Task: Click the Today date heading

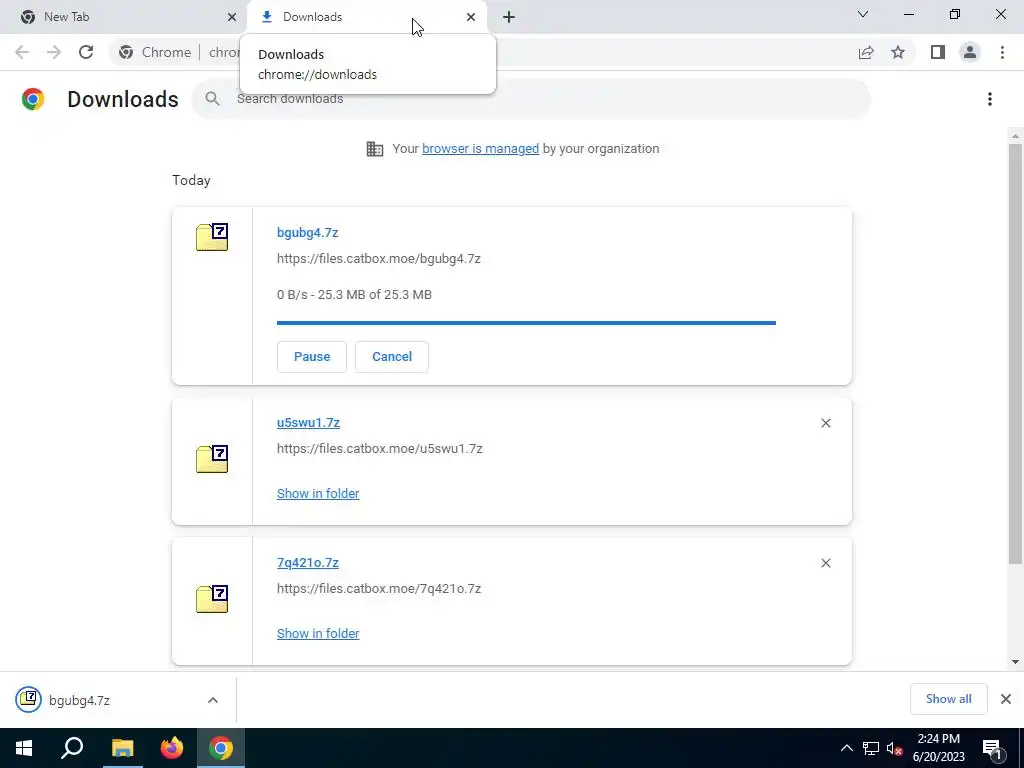Action: tap(191, 180)
